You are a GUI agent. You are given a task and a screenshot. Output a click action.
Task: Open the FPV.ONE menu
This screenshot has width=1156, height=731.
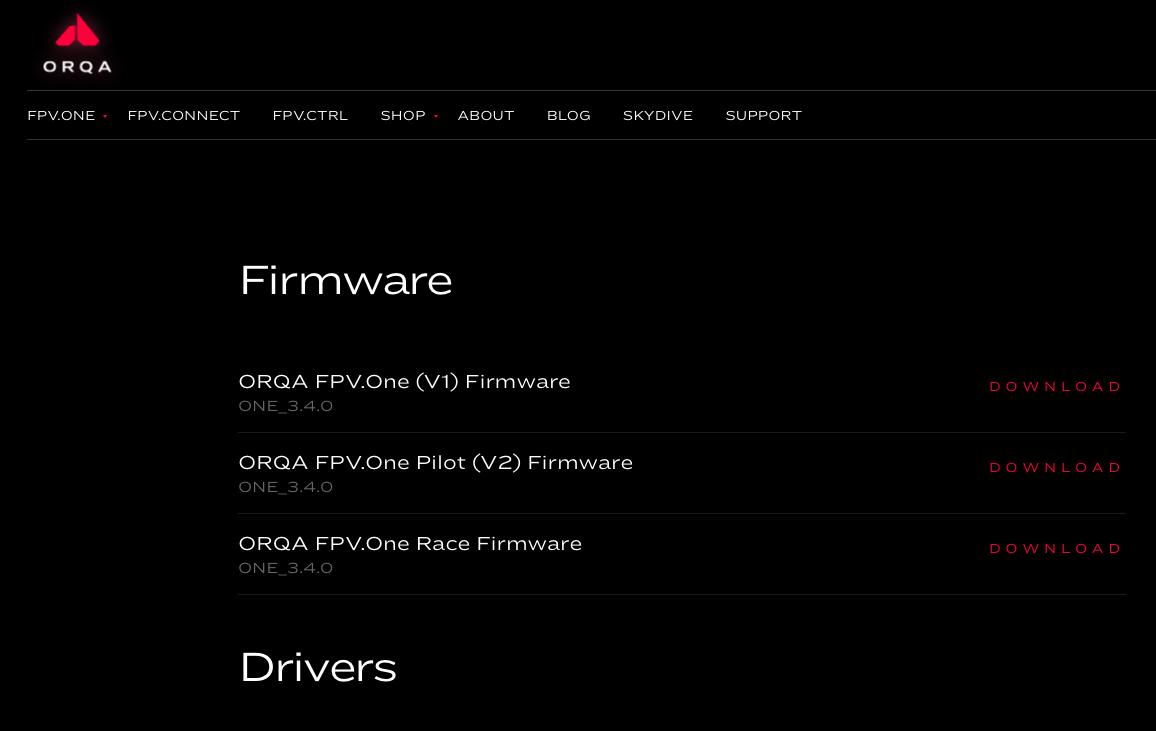pos(61,116)
